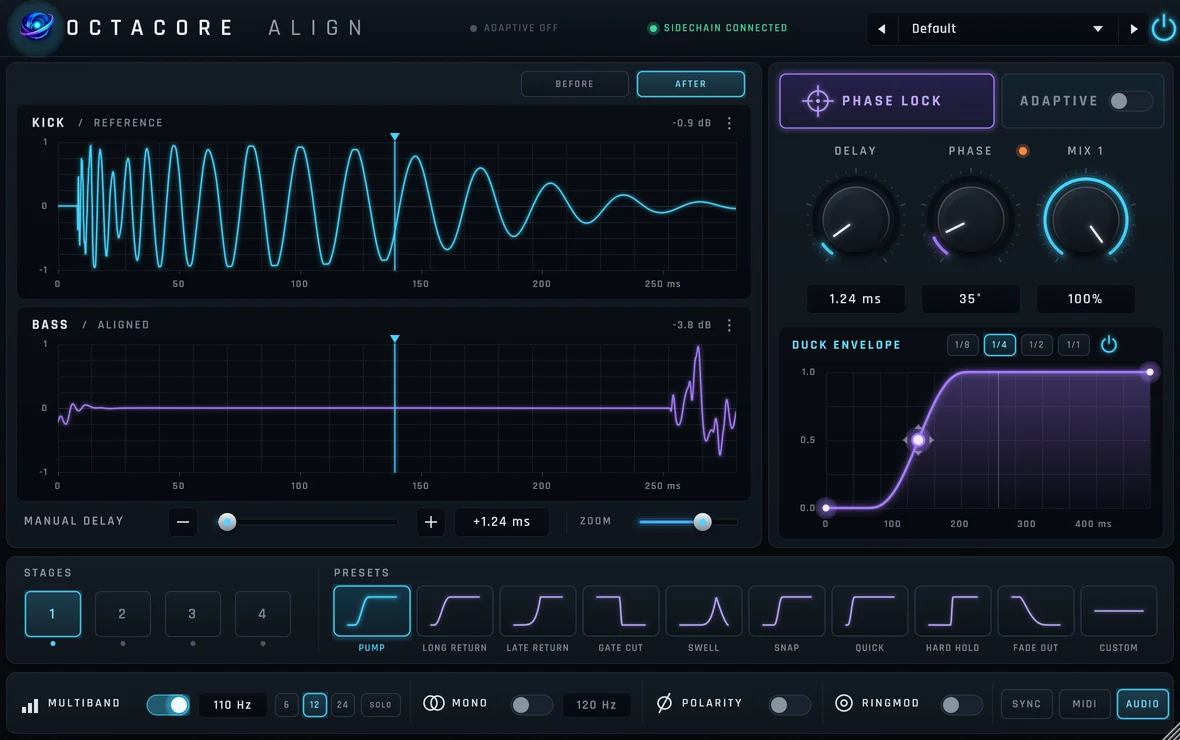
Task: Click the Multiband bars icon
Action: 30,705
